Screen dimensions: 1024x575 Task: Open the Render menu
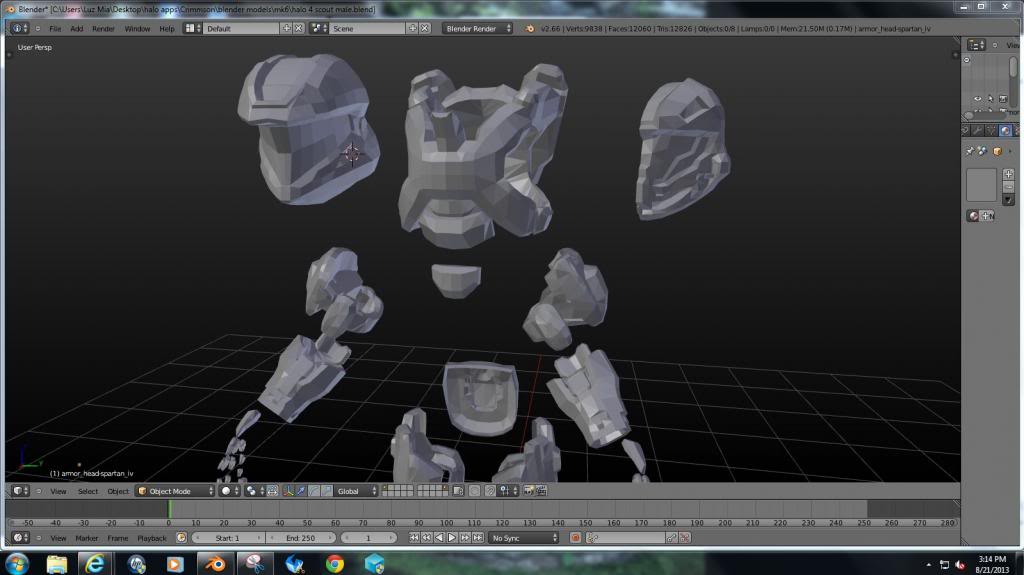click(x=103, y=29)
